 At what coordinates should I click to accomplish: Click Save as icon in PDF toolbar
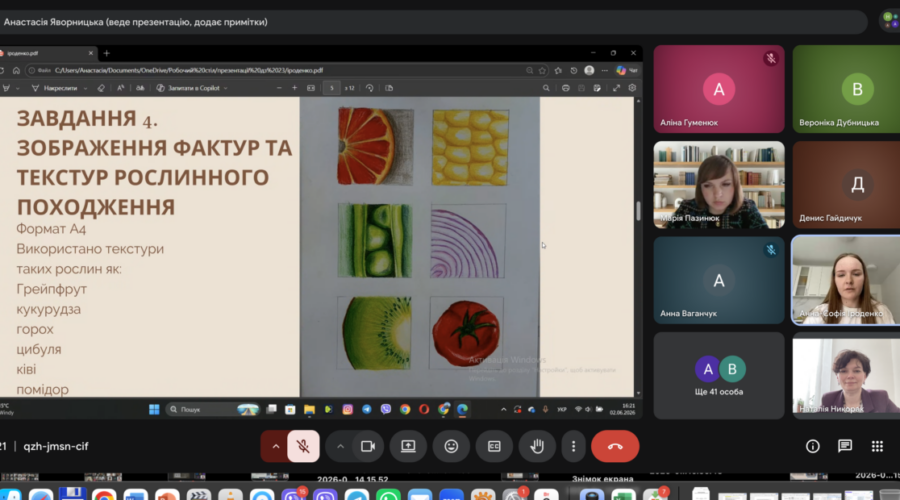coord(597,88)
